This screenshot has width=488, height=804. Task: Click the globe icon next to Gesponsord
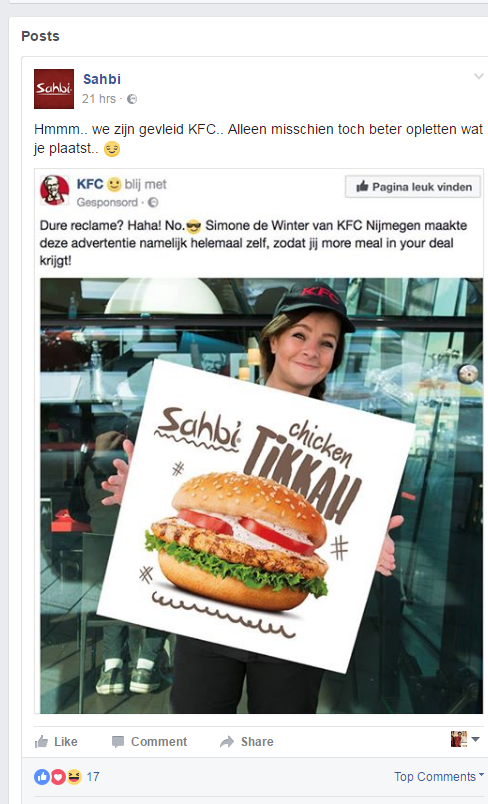[153, 203]
